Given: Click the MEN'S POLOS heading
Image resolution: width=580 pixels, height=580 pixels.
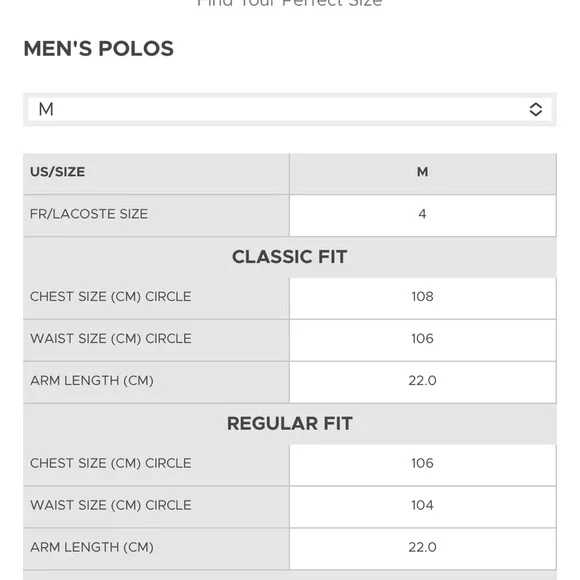Looking at the screenshot, I should pyautogui.click(x=98, y=48).
